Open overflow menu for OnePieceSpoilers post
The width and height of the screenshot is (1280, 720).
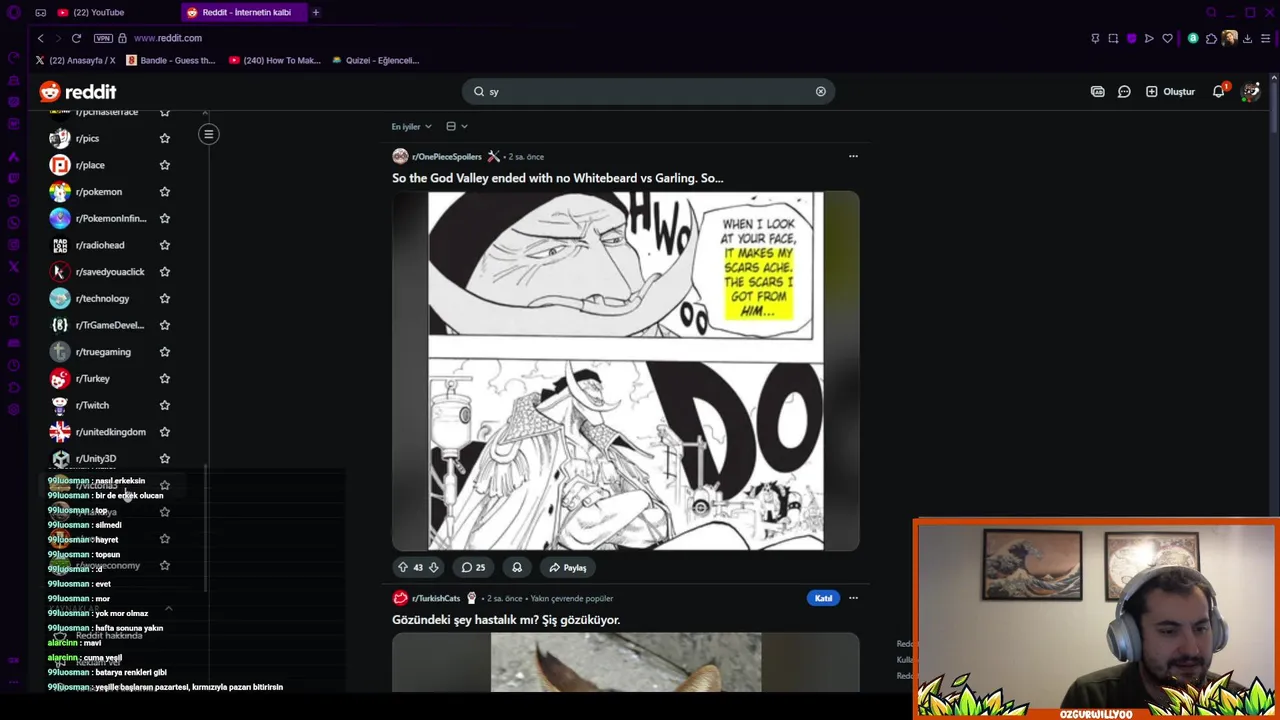pyautogui.click(x=853, y=156)
